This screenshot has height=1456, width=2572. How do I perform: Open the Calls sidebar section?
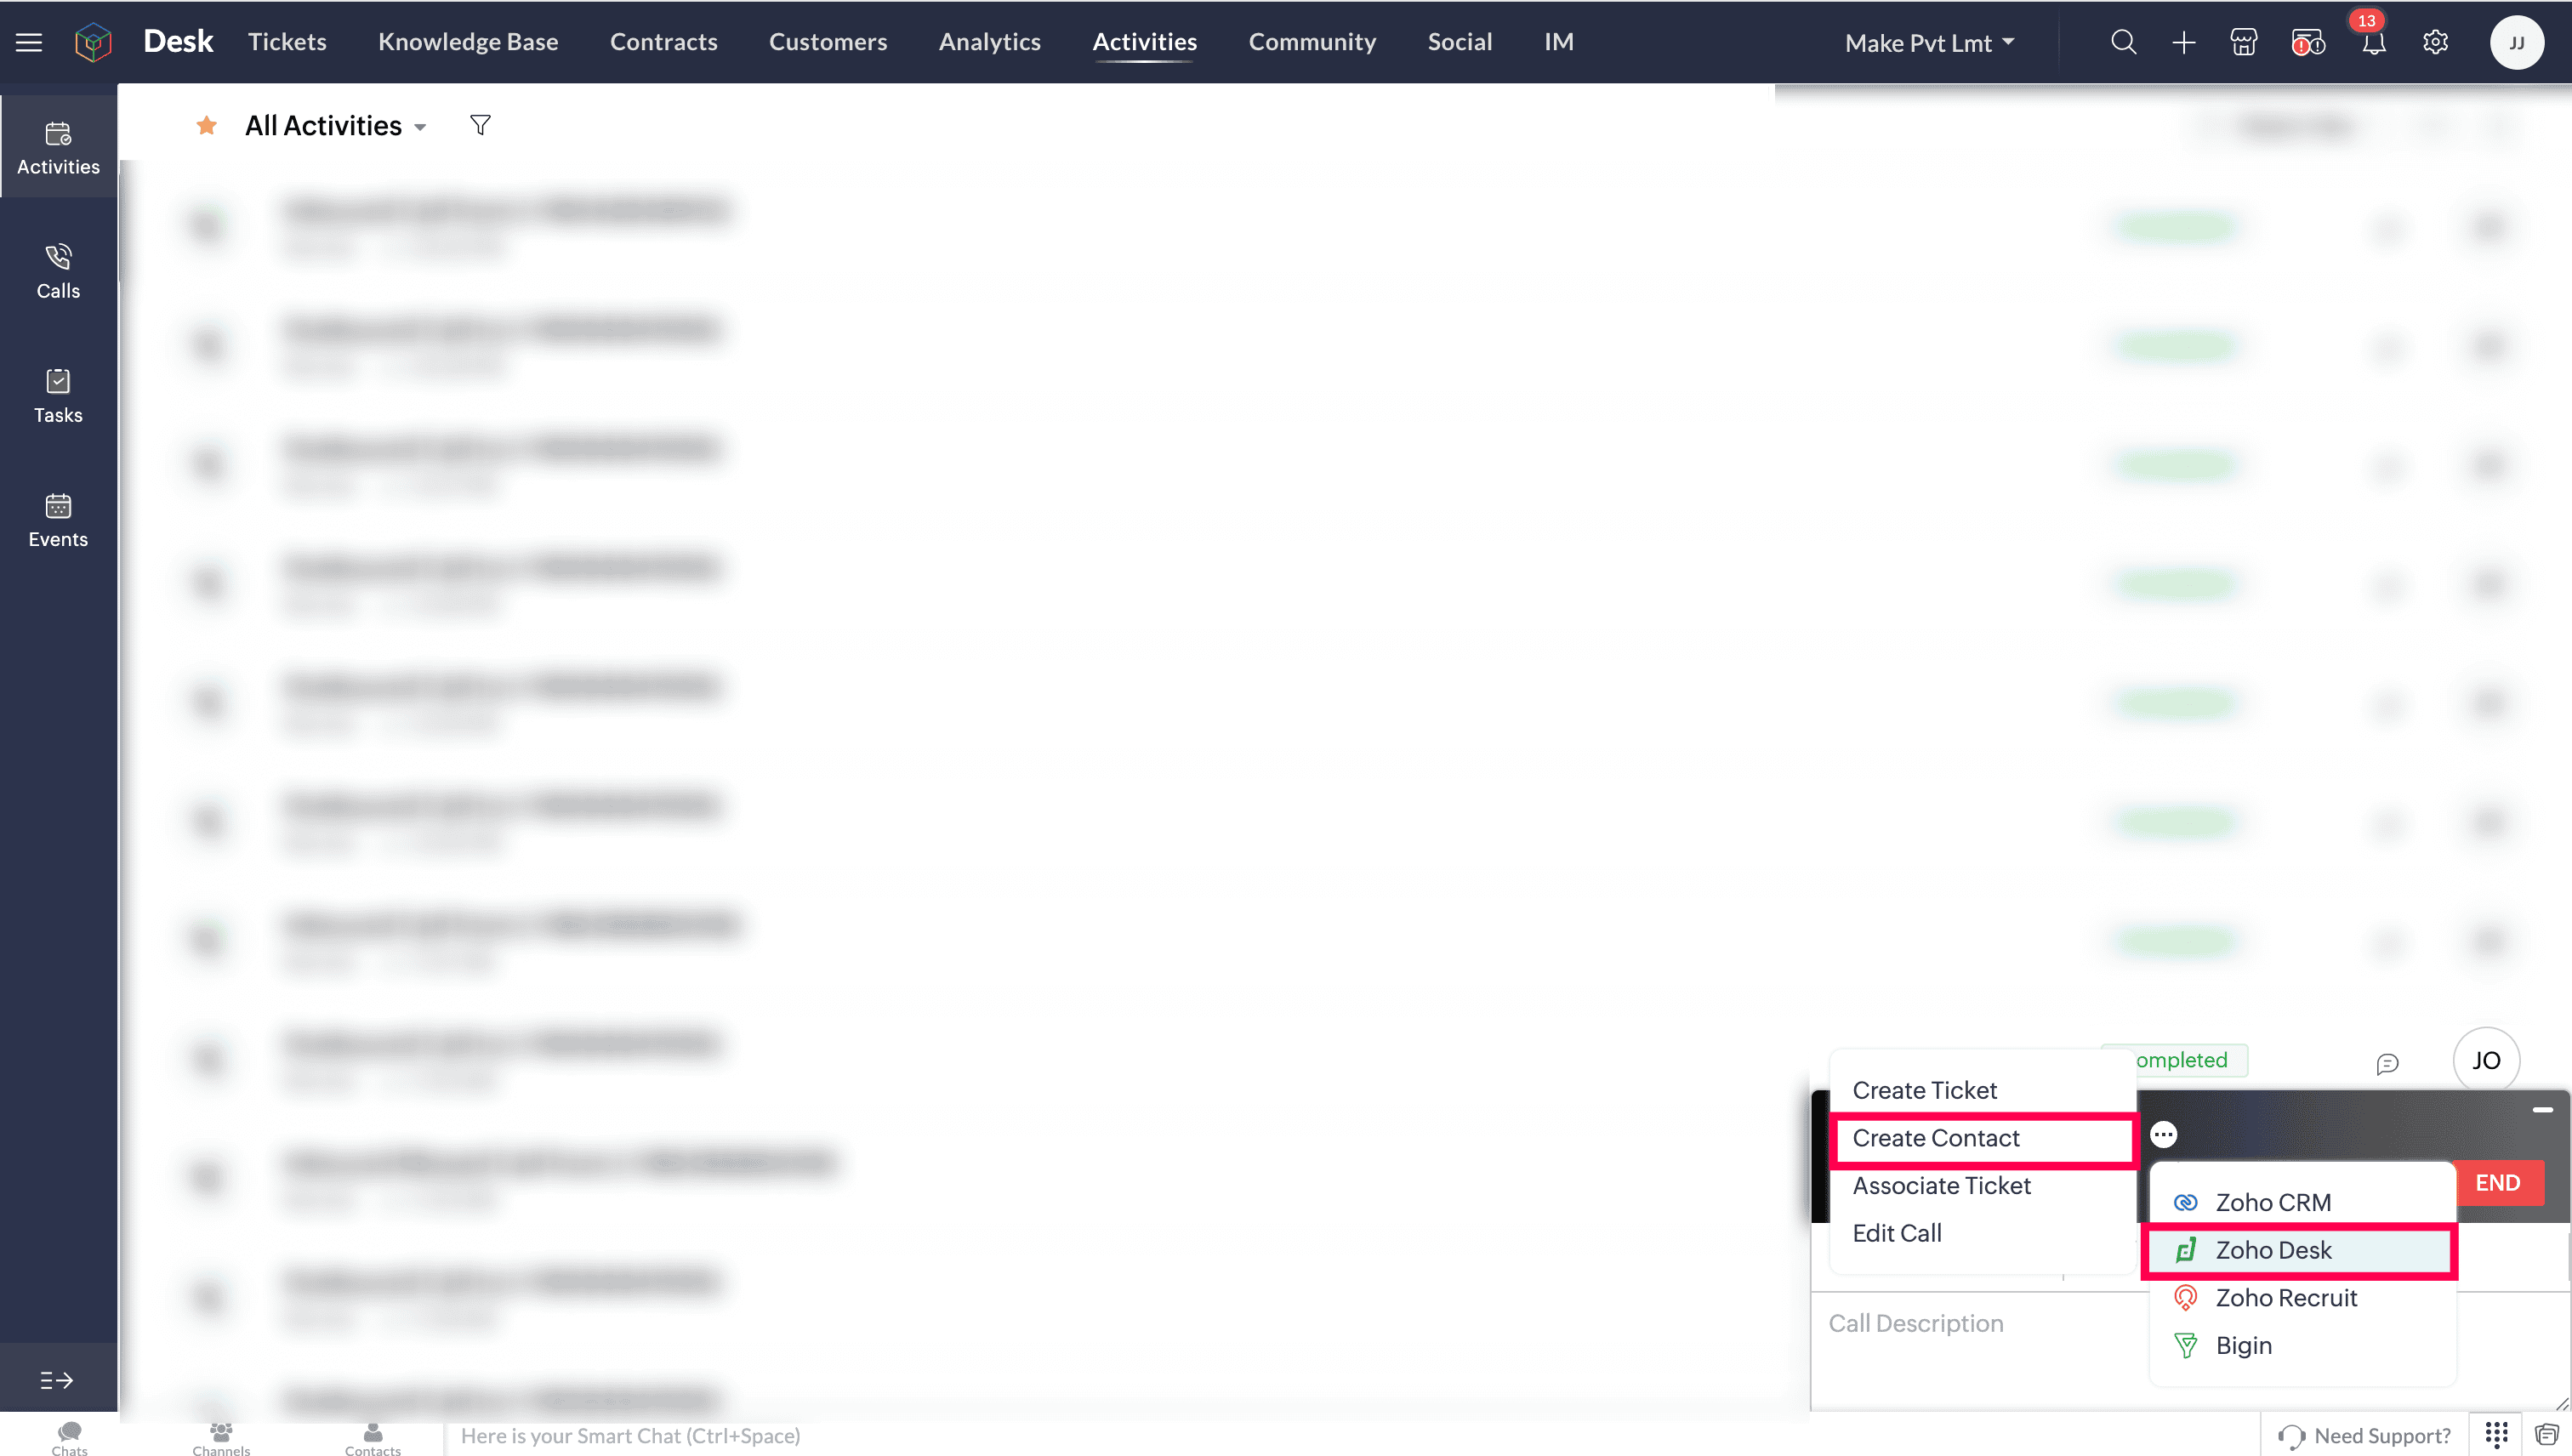pyautogui.click(x=58, y=271)
